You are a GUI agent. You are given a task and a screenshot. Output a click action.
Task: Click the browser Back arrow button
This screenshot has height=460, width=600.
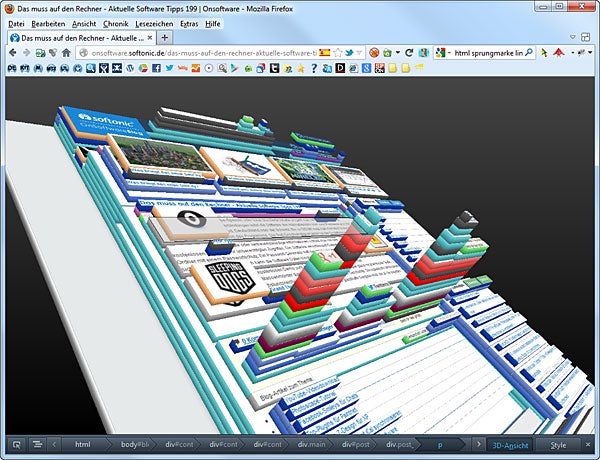pyautogui.click(x=12, y=52)
